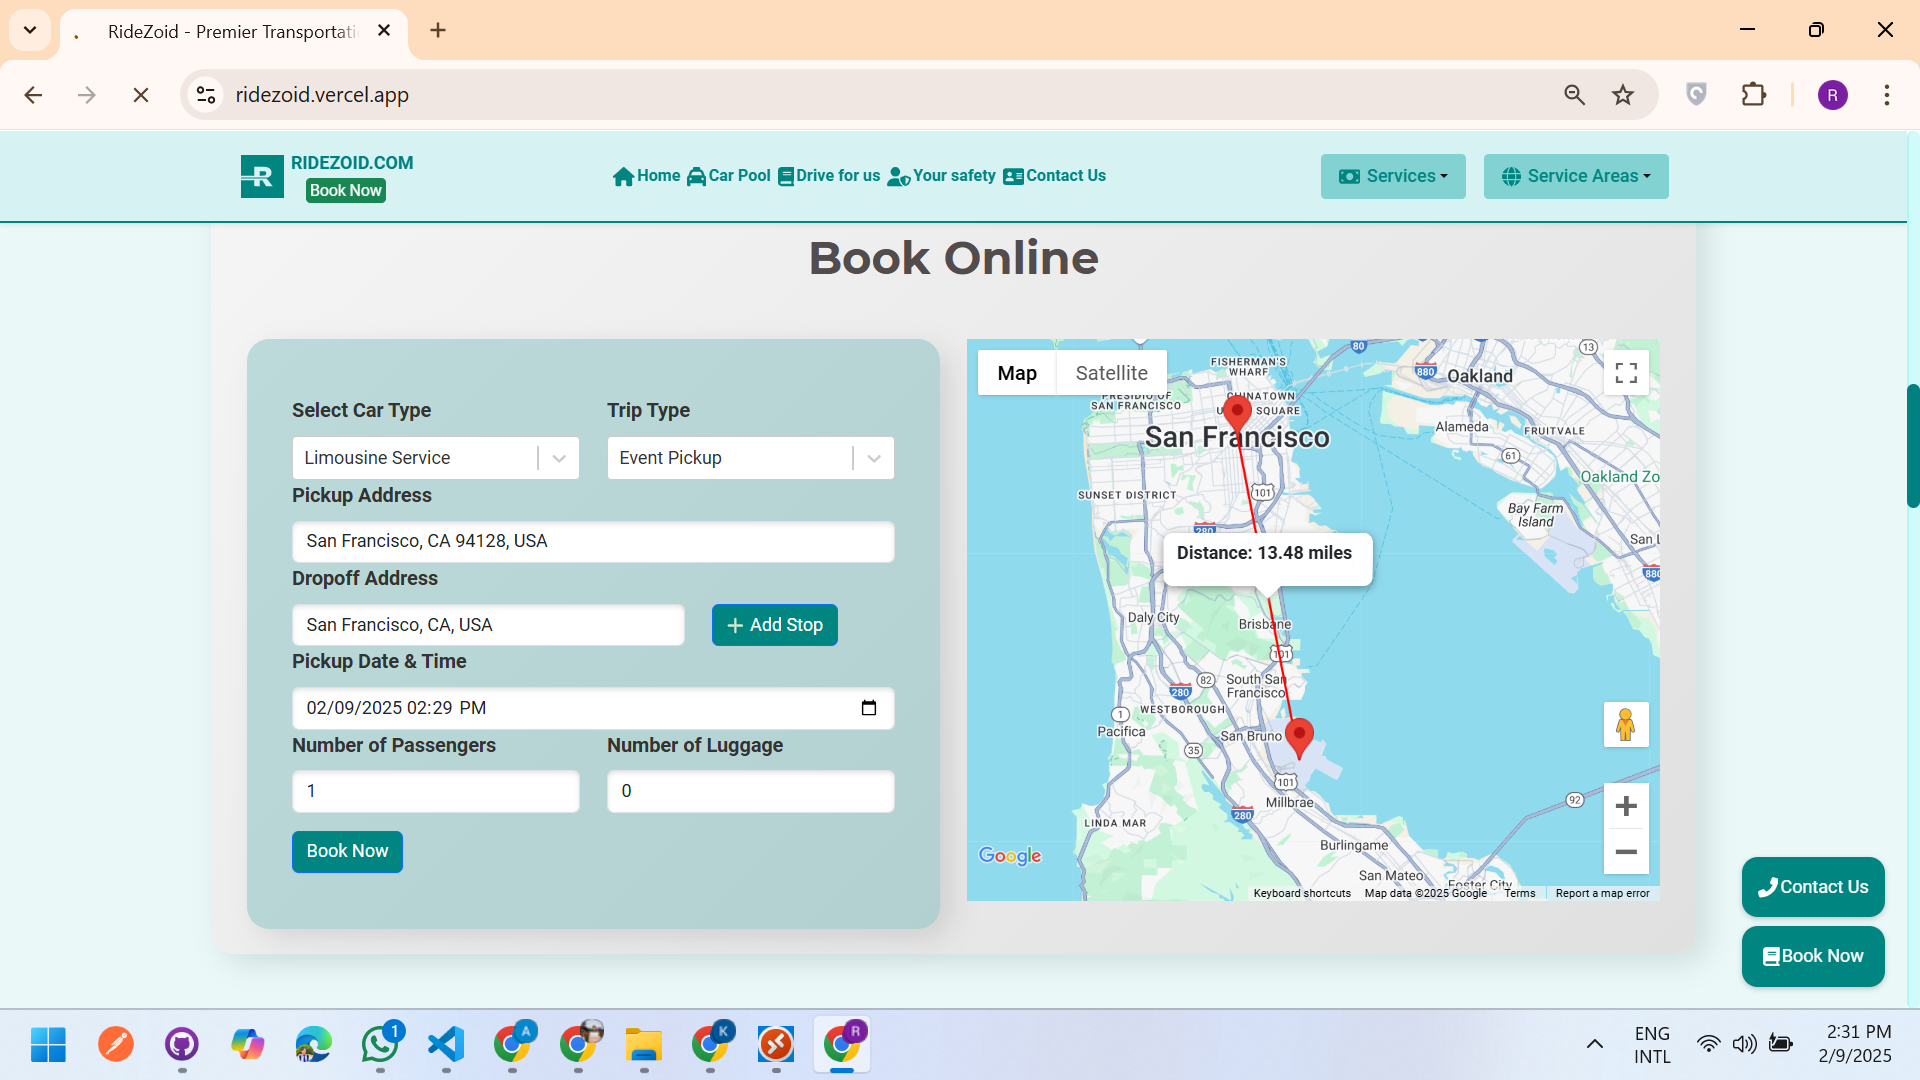Open tab search dropdown
1920x1080 pixels.
[x=30, y=30]
